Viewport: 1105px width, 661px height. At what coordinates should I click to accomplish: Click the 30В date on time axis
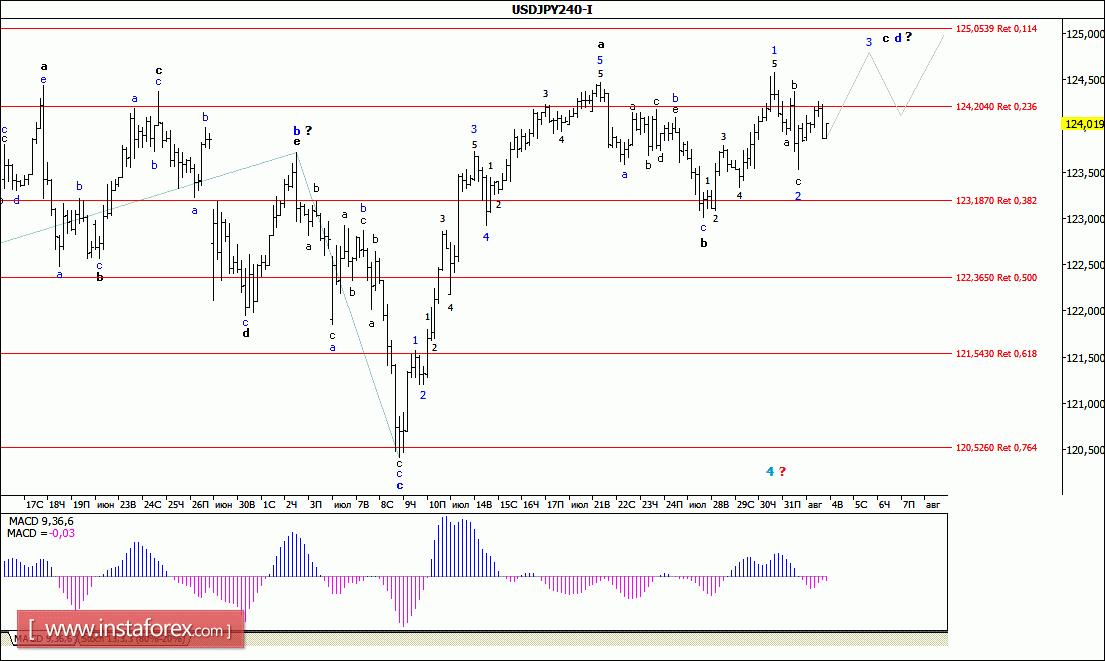[x=247, y=505]
